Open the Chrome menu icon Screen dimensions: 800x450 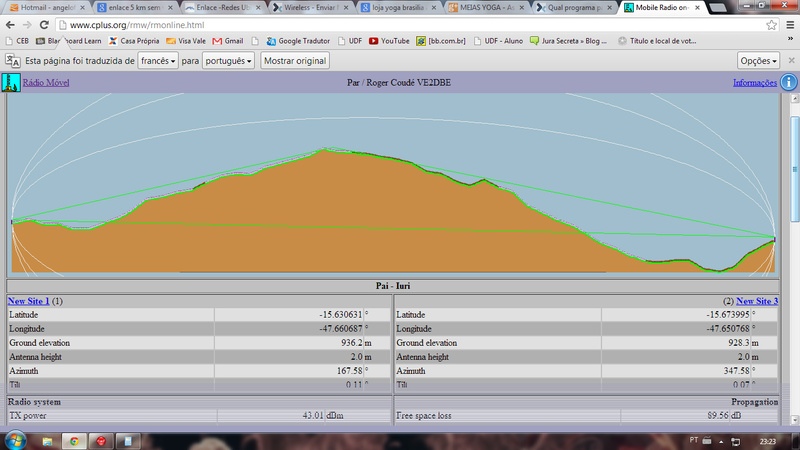[x=790, y=24]
